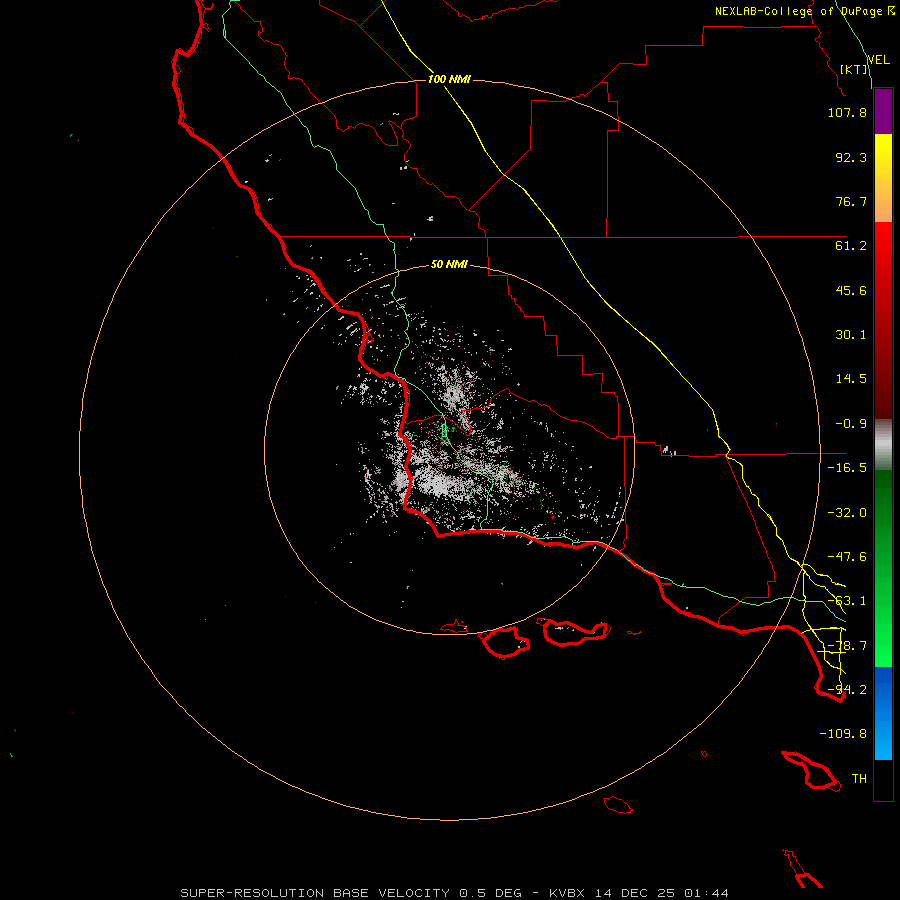
Task: Click the Super-Resolution Base Velocity caption
Action: click(455, 893)
